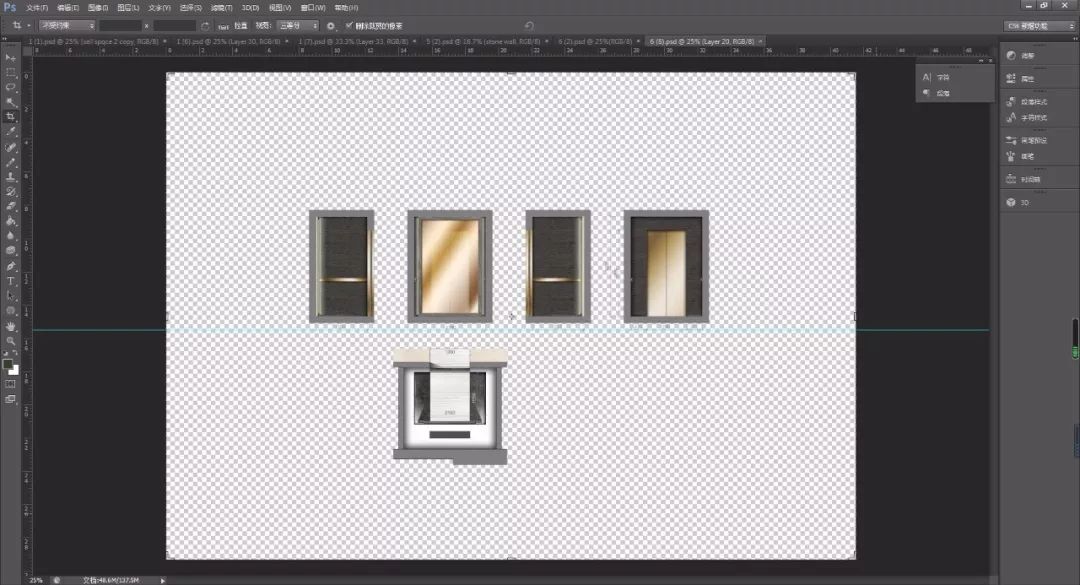Select the Clone Stamp tool
The height and width of the screenshot is (585, 1080).
[10, 177]
